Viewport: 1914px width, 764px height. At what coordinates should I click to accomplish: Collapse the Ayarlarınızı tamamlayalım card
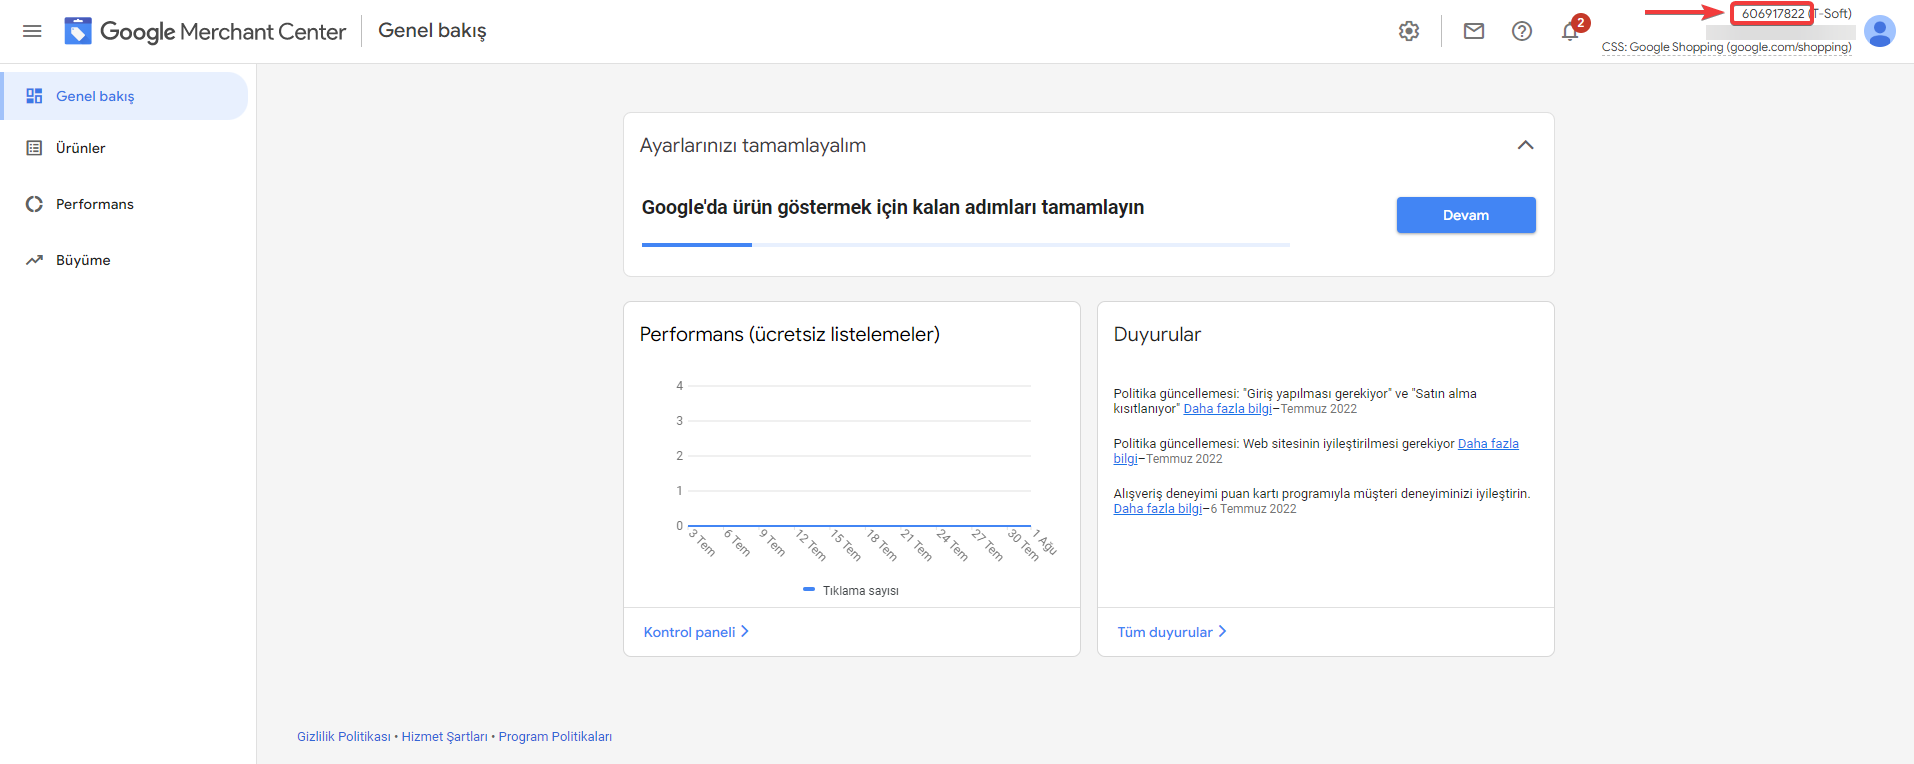click(1525, 145)
